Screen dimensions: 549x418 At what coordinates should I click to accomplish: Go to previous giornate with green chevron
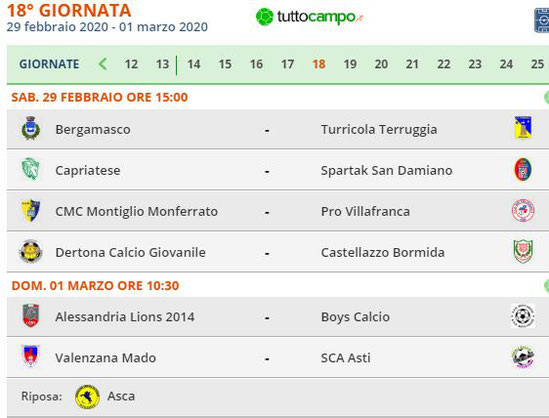click(x=103, y=64)
